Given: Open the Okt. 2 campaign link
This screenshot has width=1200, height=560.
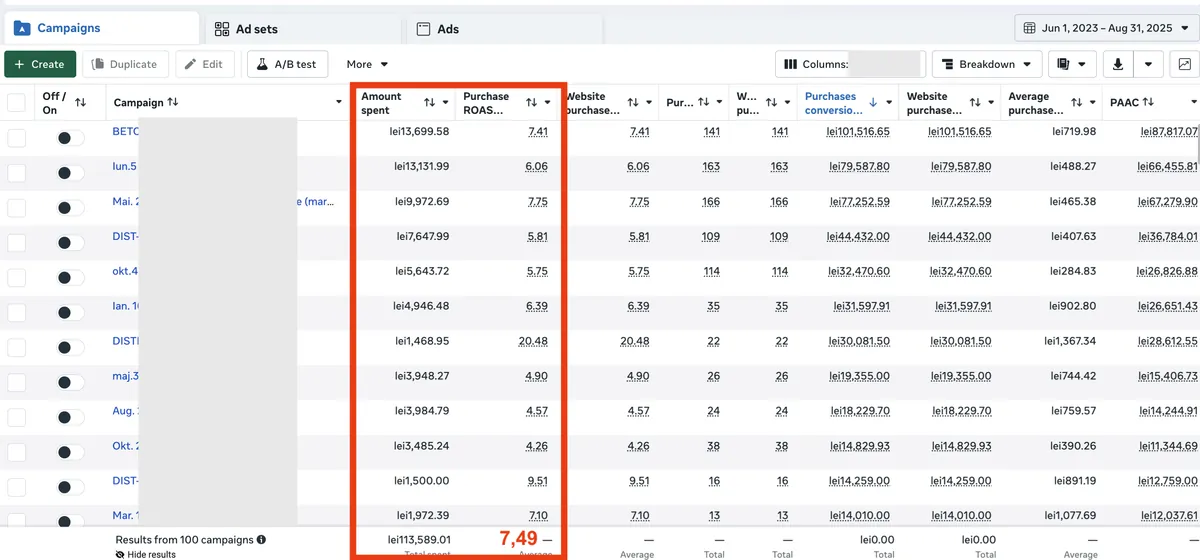Looking at the screenshot, I should 125,446.
